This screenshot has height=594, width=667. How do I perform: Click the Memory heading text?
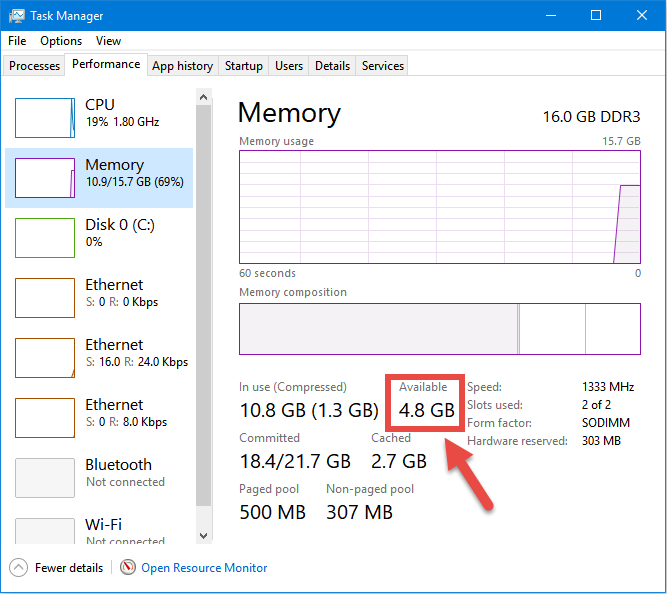289,113
